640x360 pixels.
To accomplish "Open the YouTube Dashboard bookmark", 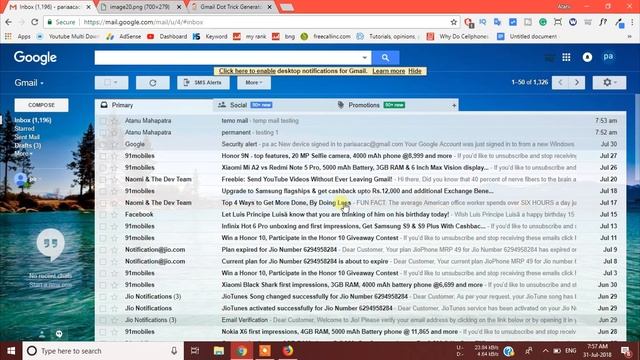I will [x=167, y=36].
